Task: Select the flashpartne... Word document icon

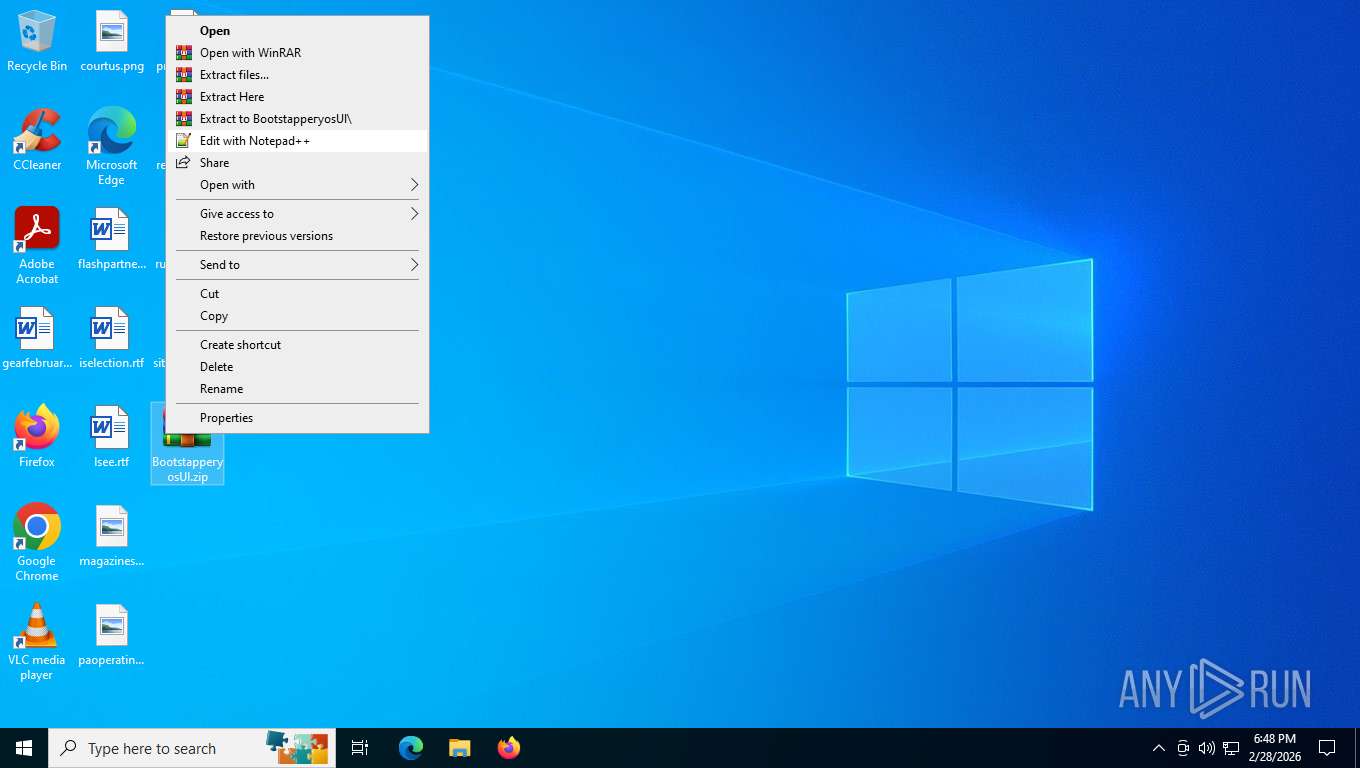Action: point(112,240)
